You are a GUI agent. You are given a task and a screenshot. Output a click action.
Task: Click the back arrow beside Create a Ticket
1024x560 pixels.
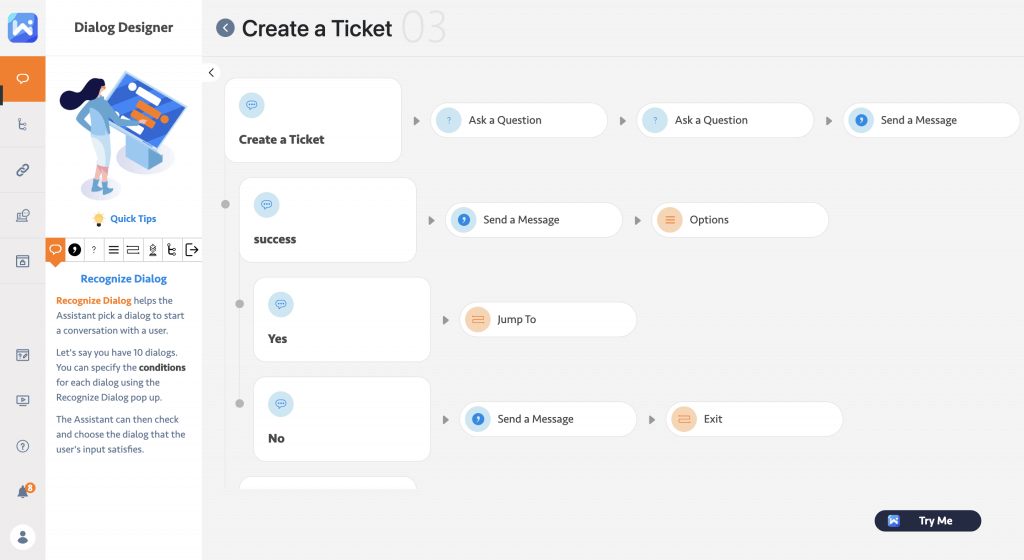coord(225,28)
